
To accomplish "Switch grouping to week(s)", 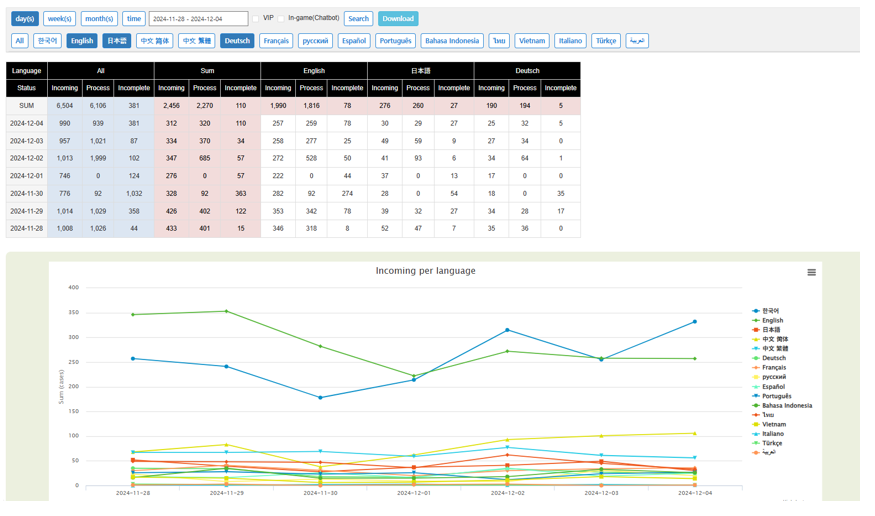I will [x=59, y=18].
